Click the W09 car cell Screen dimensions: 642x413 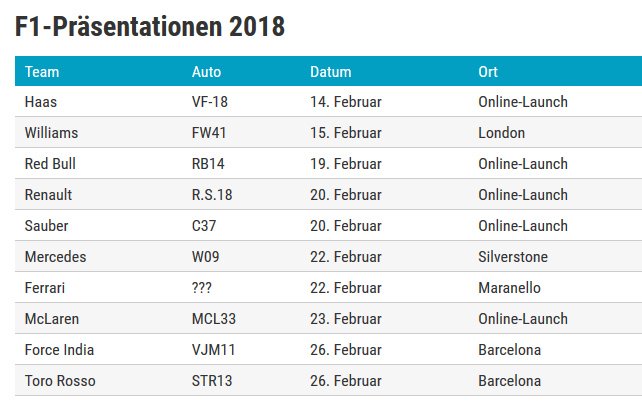(x=206, y=257)
